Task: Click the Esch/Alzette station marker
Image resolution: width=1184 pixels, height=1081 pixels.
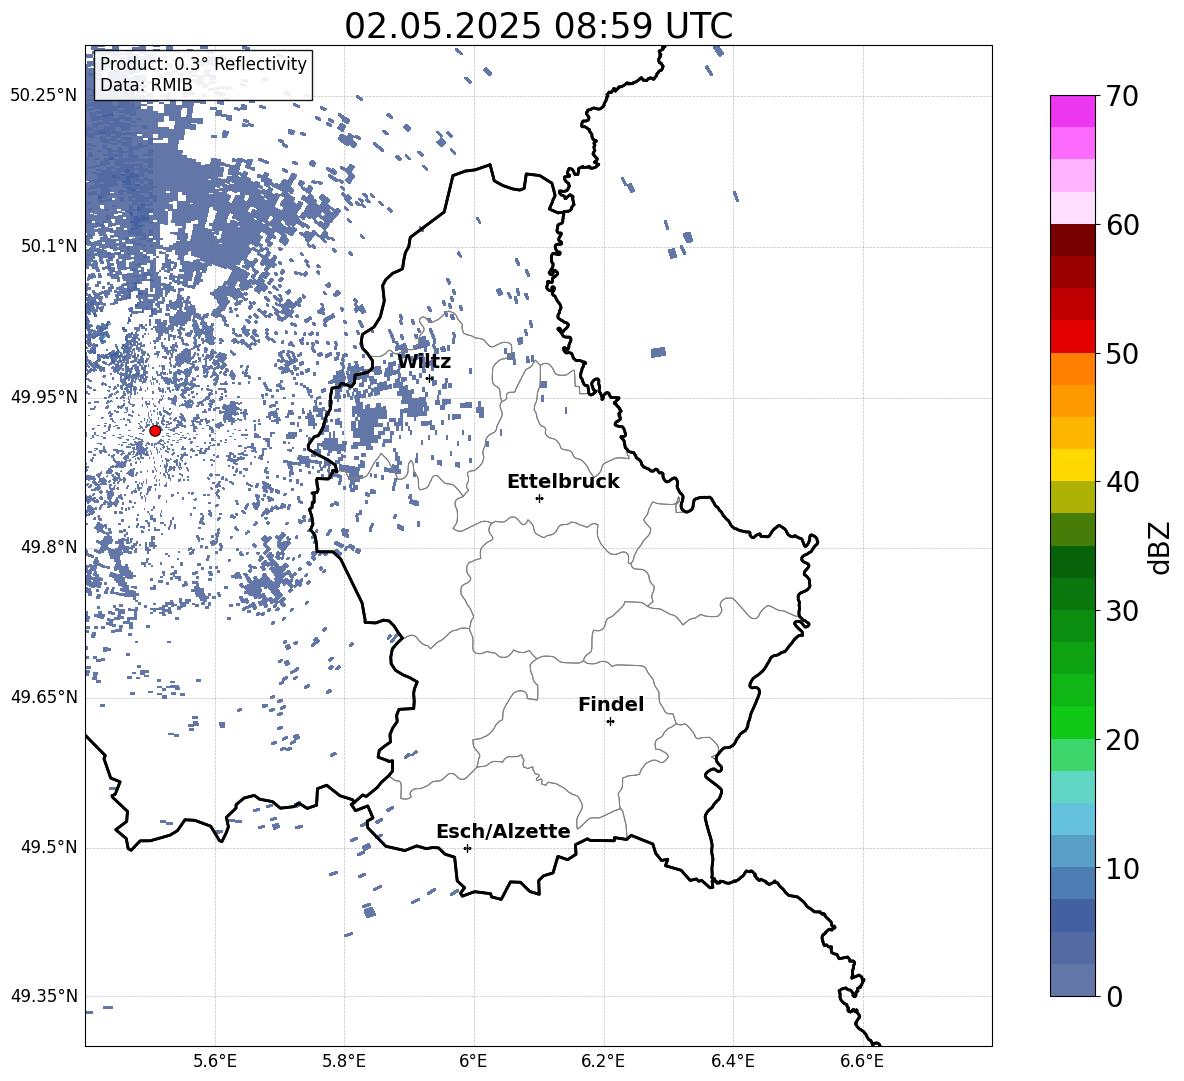Action: point(467,848)
